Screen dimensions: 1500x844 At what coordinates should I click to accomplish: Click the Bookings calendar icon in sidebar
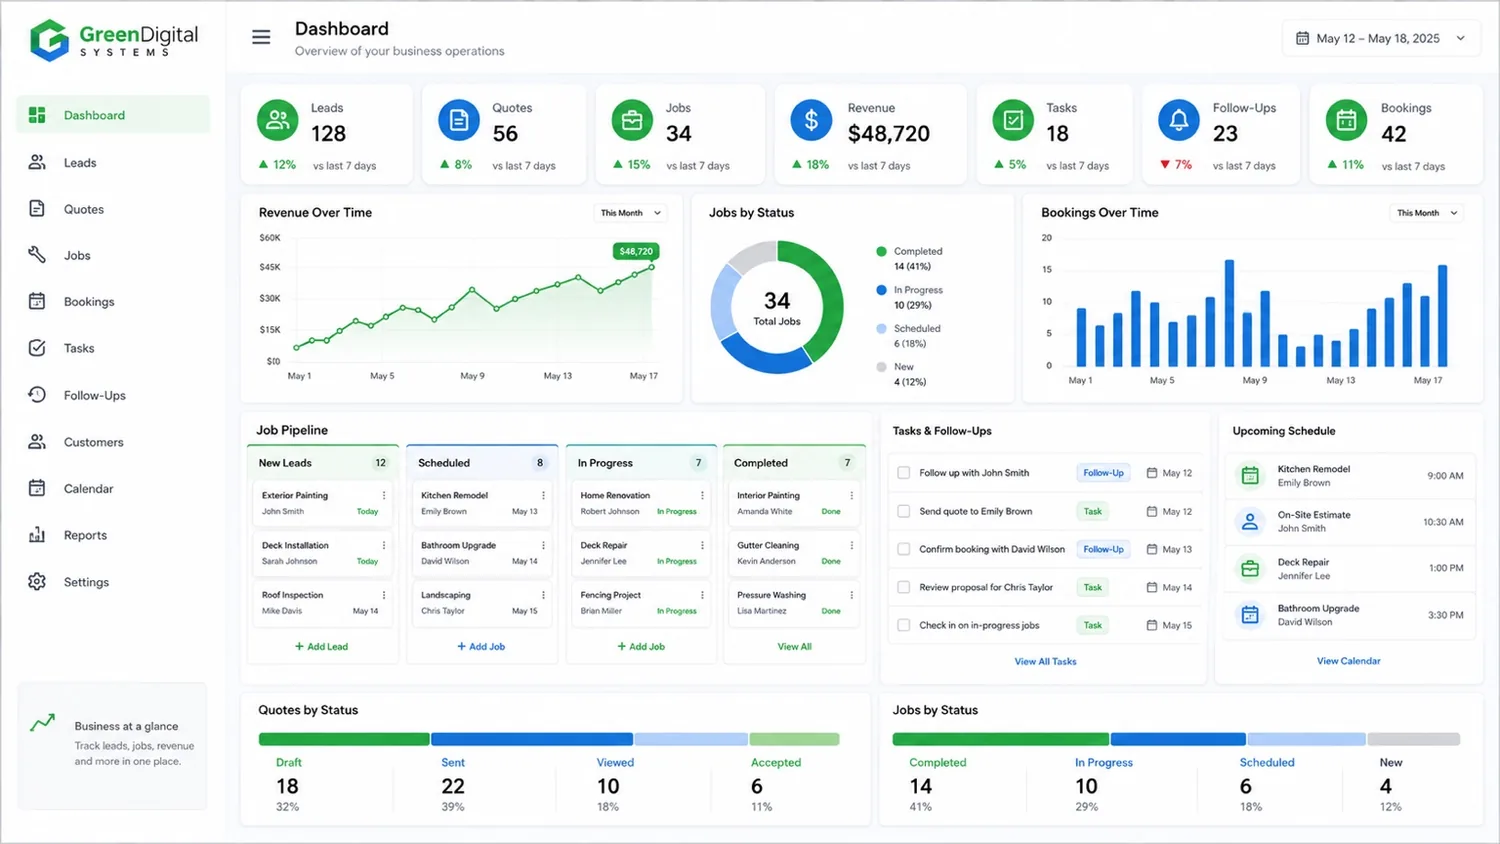37,301
